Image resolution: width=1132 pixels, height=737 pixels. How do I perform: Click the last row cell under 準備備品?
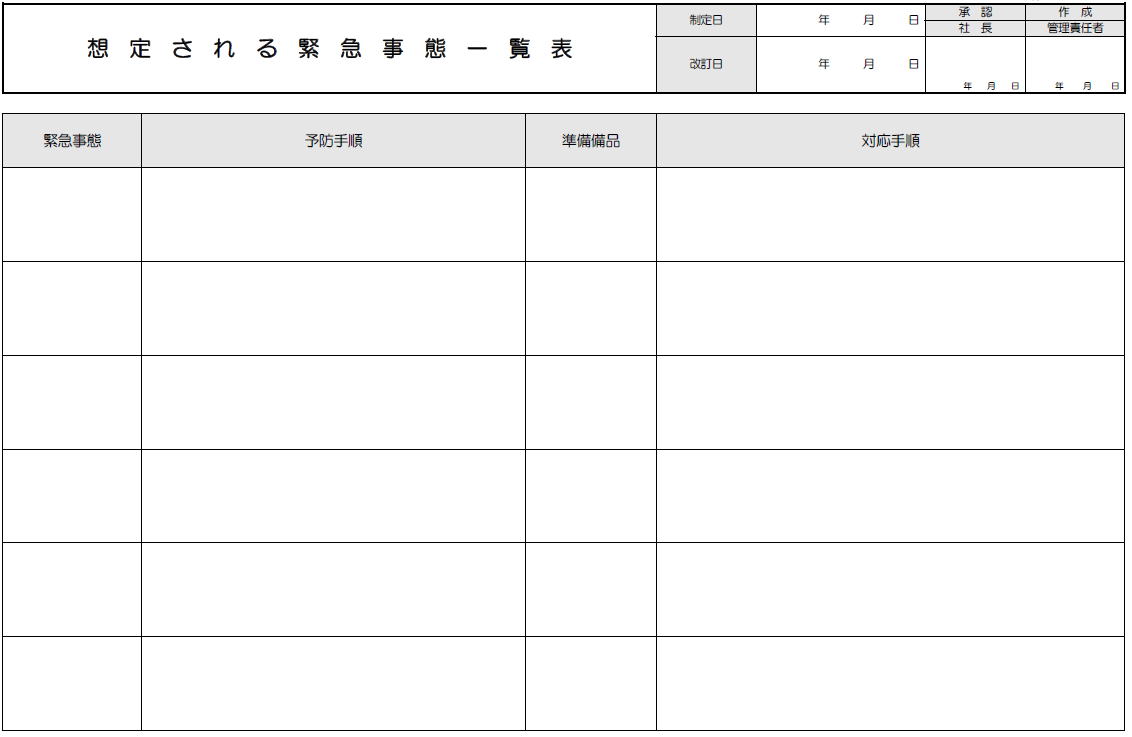tap(591, 683)
